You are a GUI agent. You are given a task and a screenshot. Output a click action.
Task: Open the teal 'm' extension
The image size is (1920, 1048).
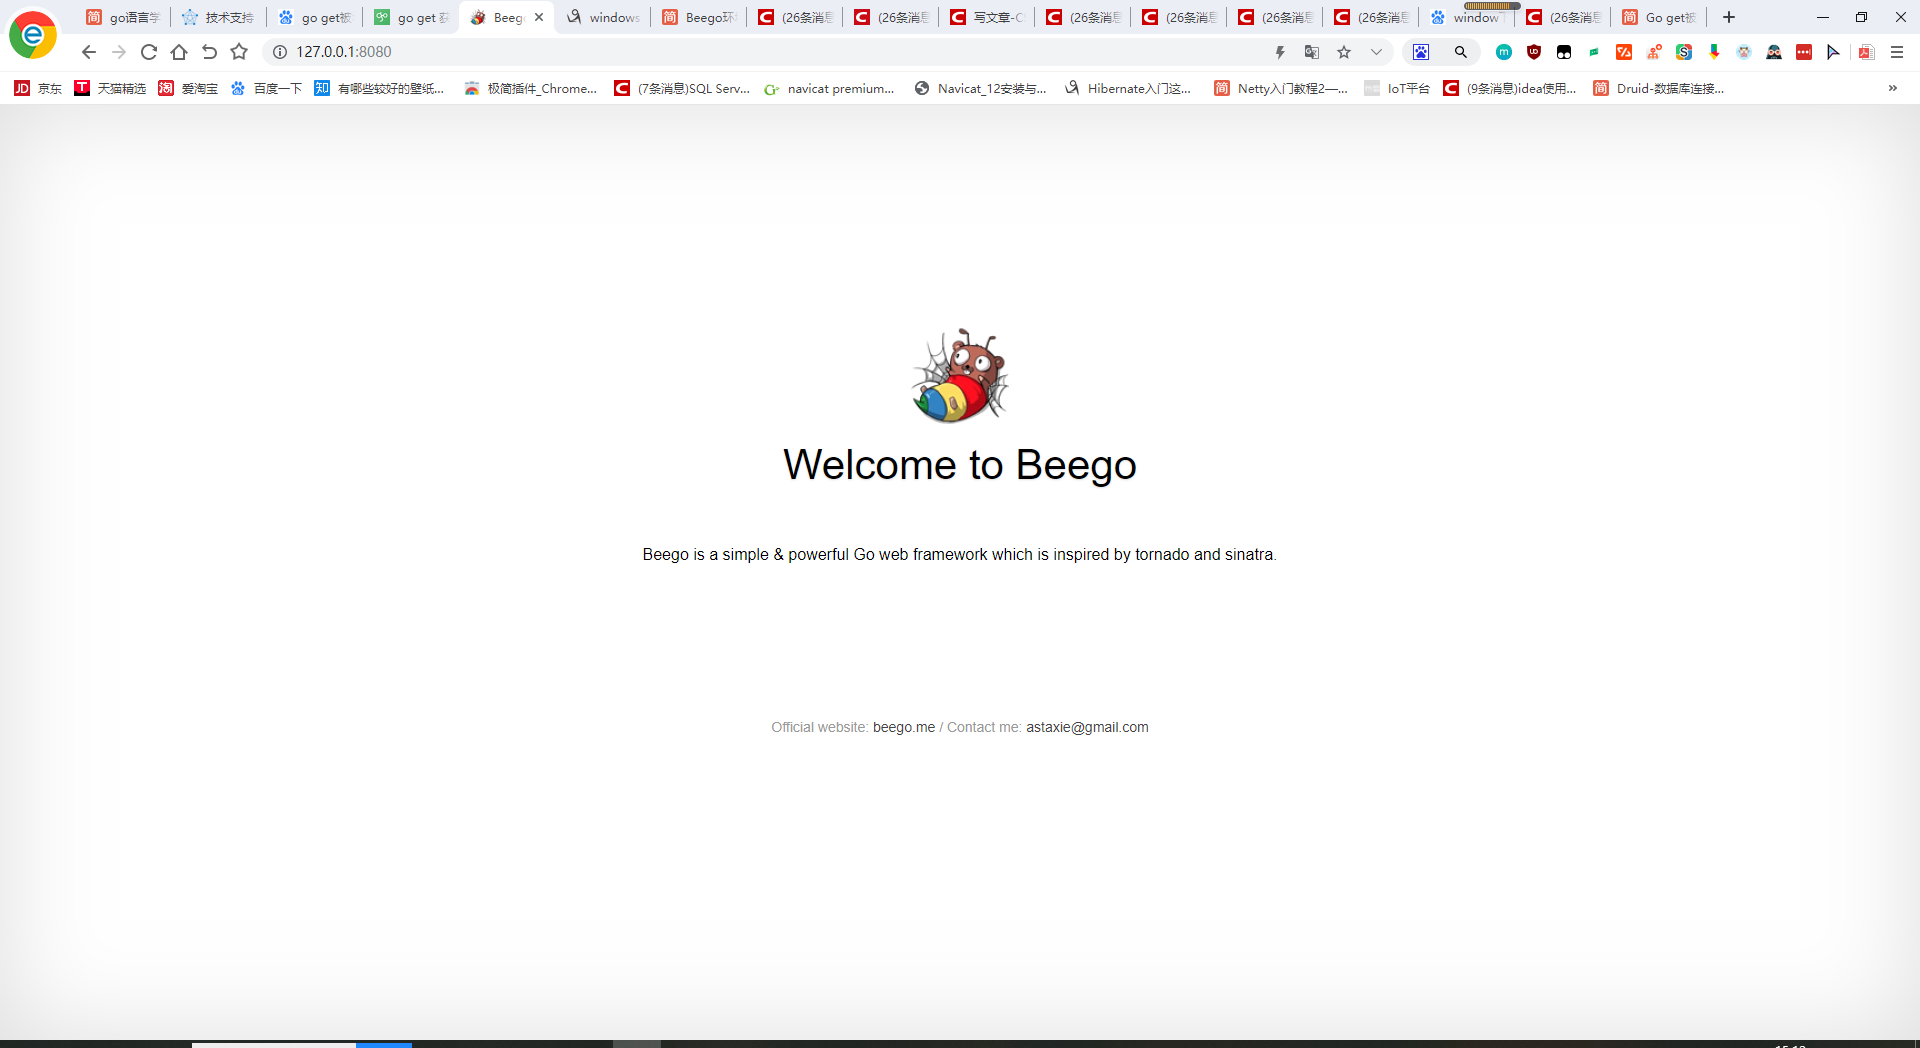coord(1504,52)
